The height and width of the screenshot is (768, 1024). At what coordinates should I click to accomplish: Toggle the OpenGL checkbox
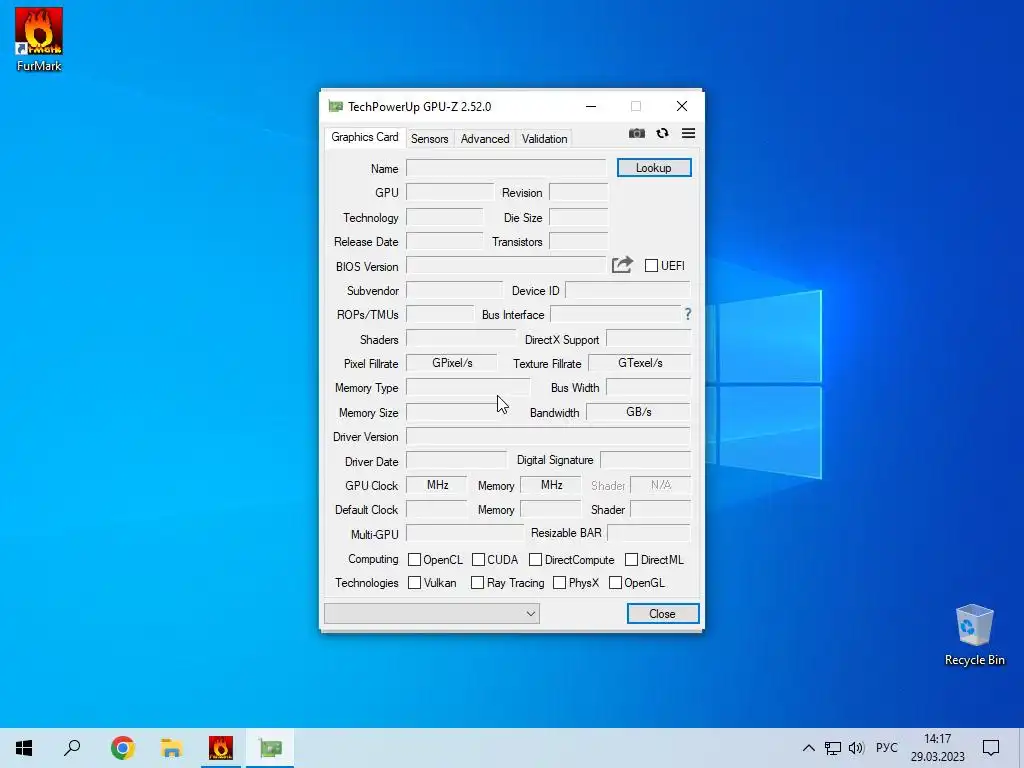coord(615,583)
